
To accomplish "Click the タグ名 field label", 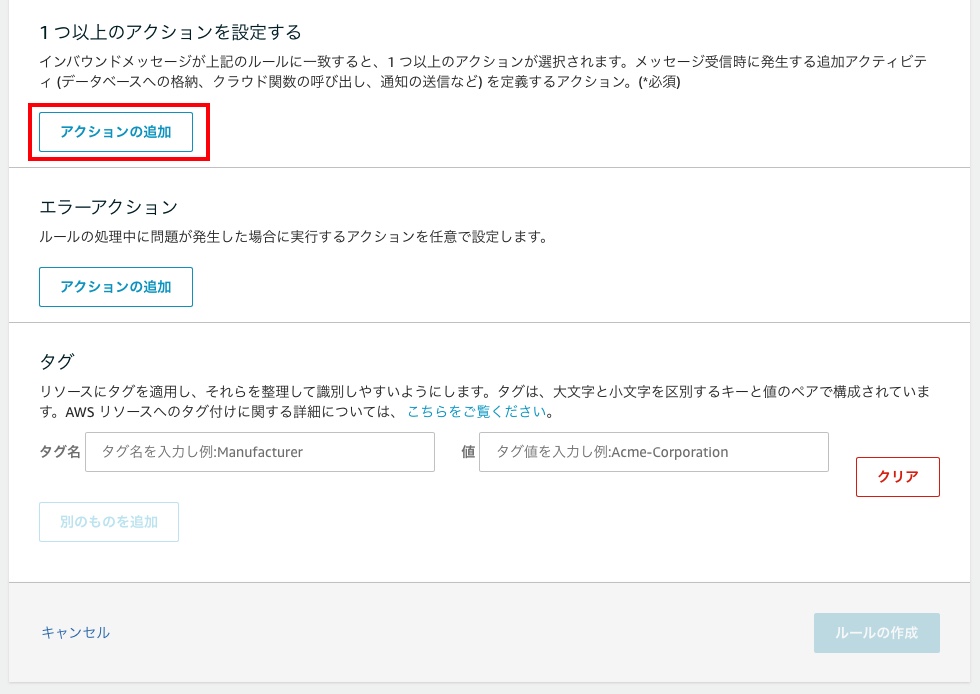I will 60,451.
